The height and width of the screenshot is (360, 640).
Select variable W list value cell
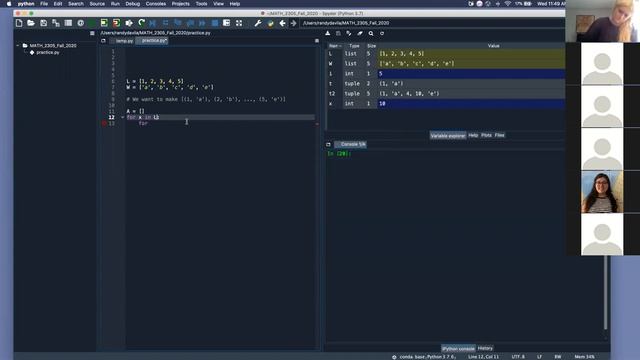click(x=471, y=64)
